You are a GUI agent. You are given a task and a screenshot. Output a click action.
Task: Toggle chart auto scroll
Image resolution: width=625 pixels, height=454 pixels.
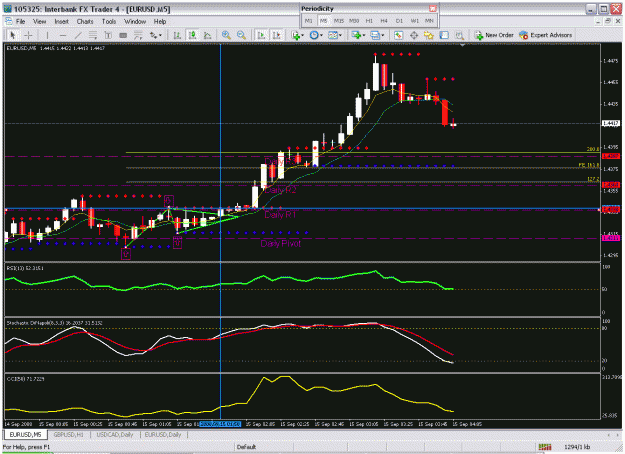[x=261, y=35]
